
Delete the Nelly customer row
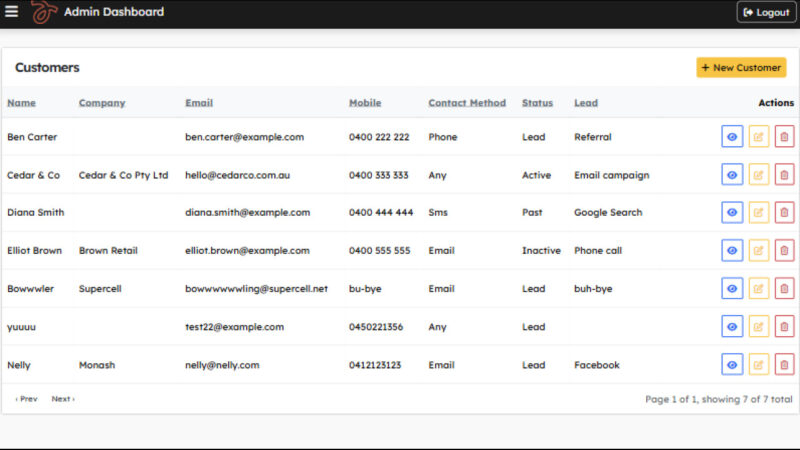[x=785, y=365]
